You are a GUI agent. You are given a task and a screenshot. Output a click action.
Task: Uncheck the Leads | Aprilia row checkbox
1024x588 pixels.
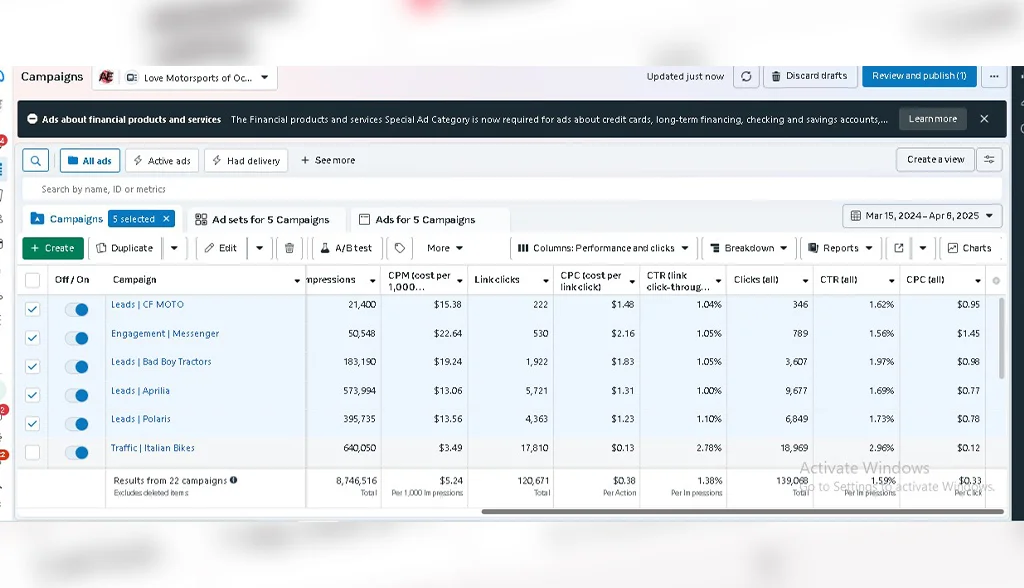tap(32, 395)
